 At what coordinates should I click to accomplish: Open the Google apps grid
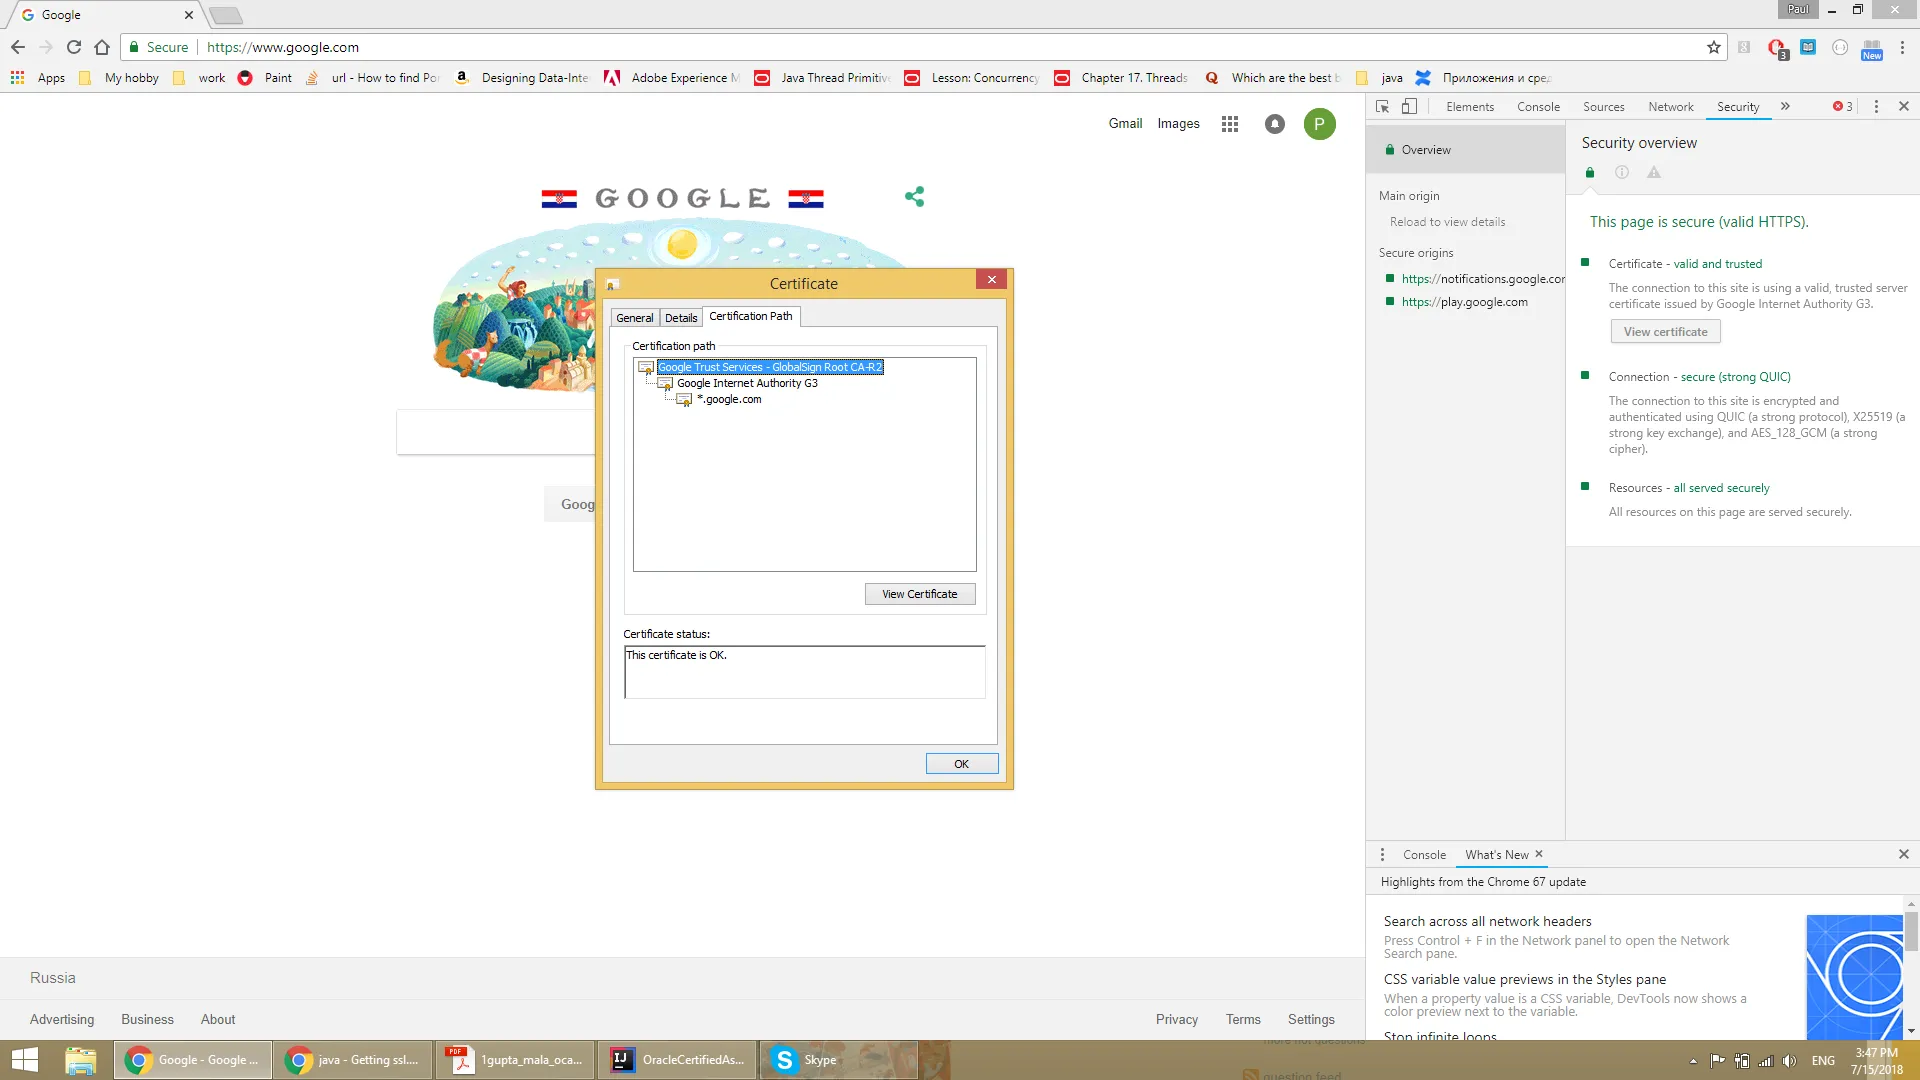(x=1230, y=124)
